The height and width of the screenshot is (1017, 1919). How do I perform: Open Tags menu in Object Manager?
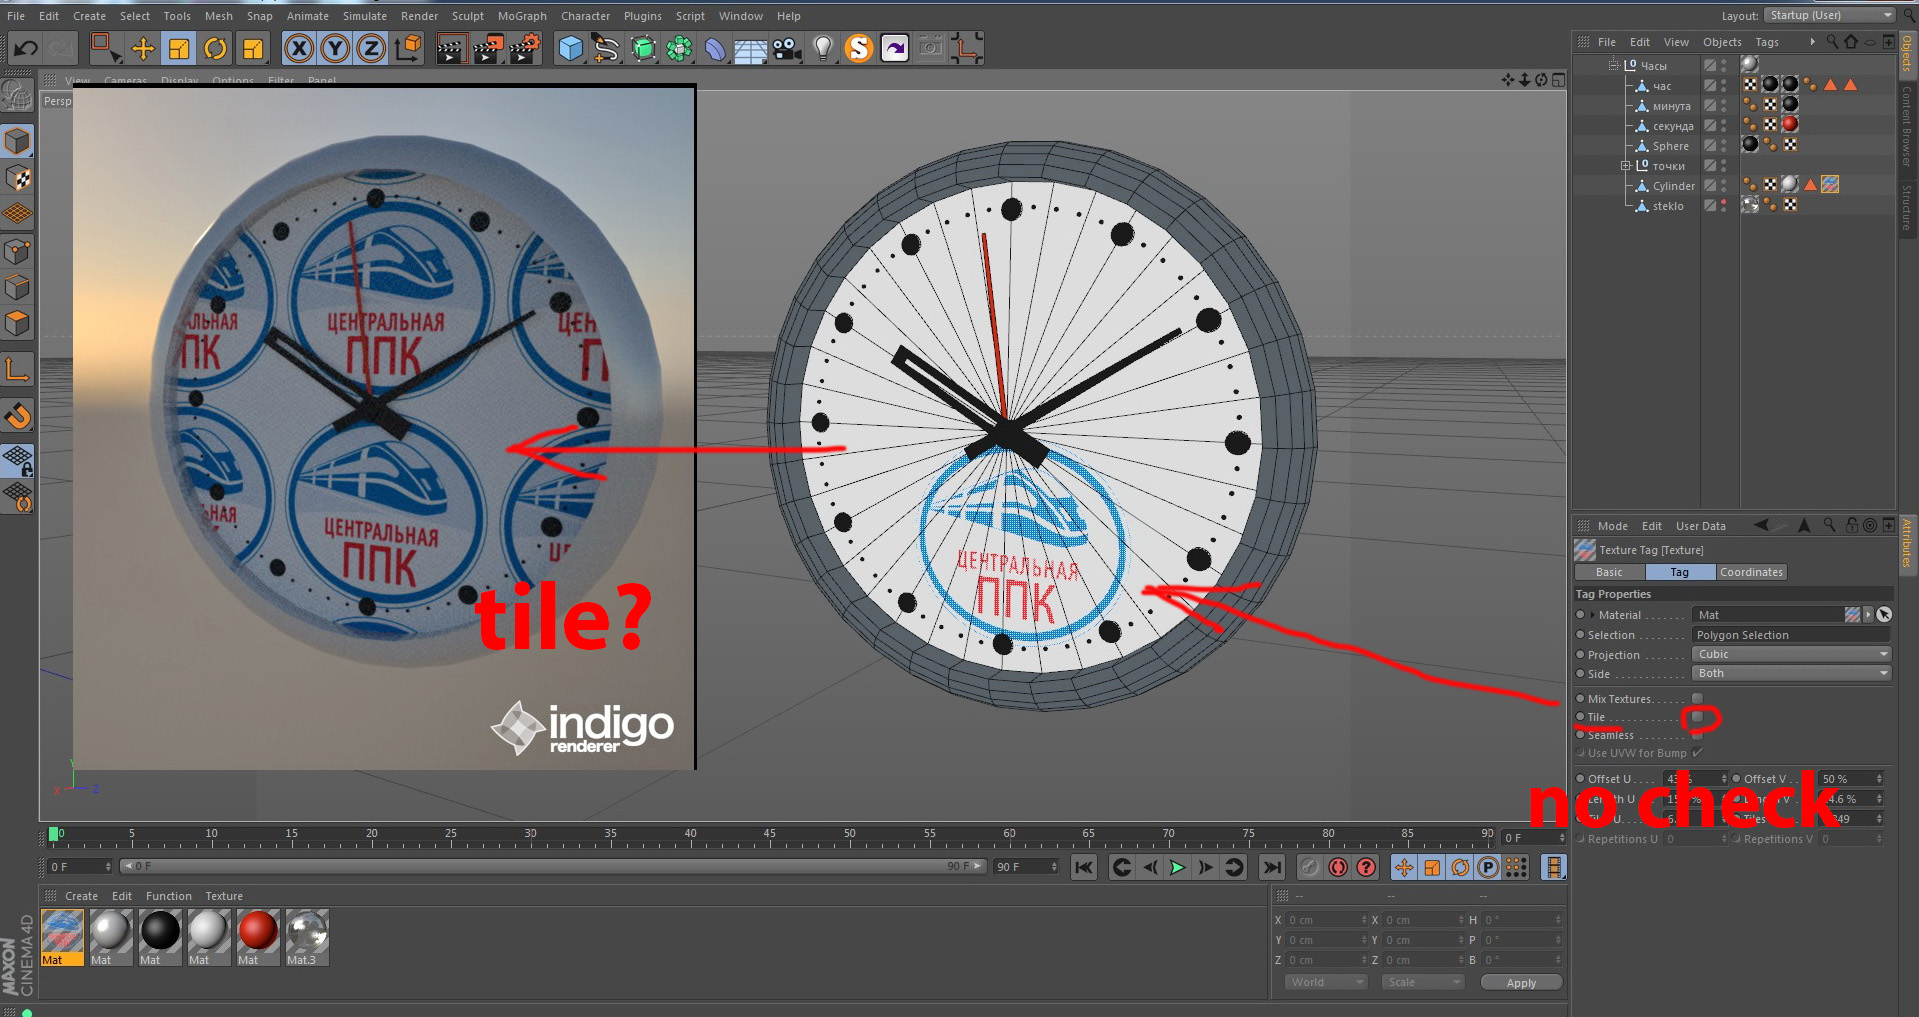[x=1767, y=42]
